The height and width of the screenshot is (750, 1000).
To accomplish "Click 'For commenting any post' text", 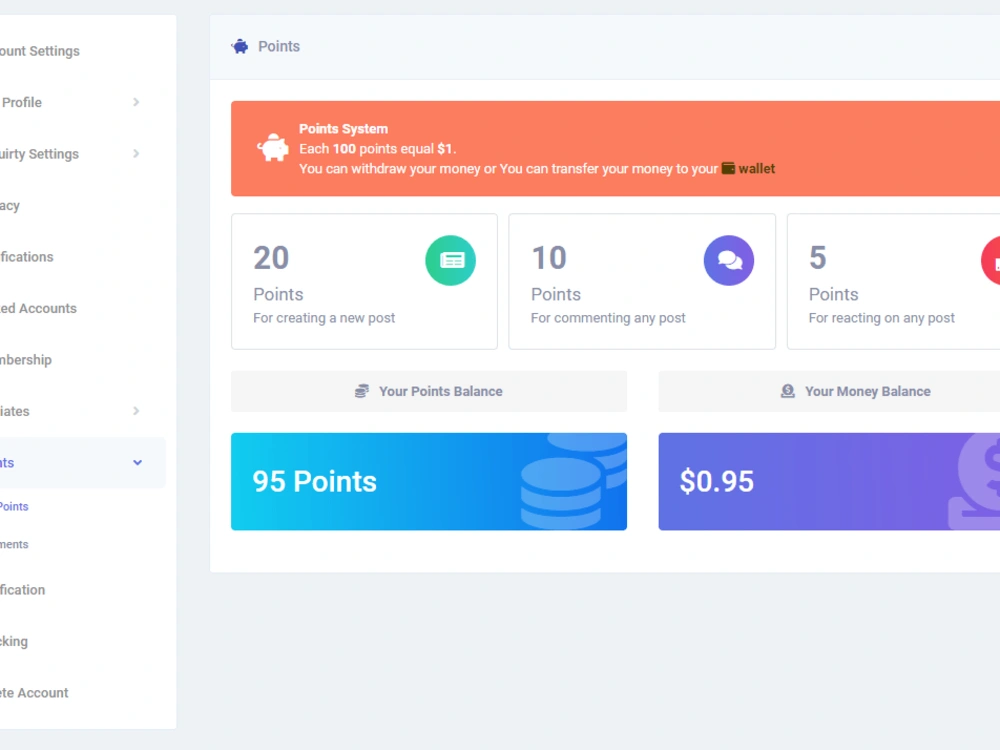I will [608, 318].
